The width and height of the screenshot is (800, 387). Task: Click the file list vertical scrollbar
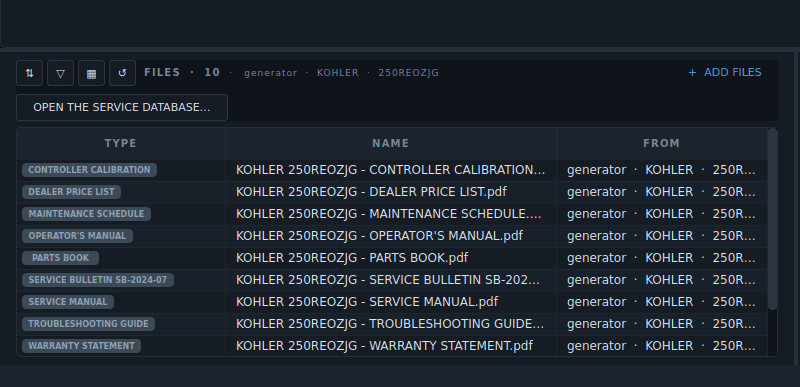tap(772, 219)
